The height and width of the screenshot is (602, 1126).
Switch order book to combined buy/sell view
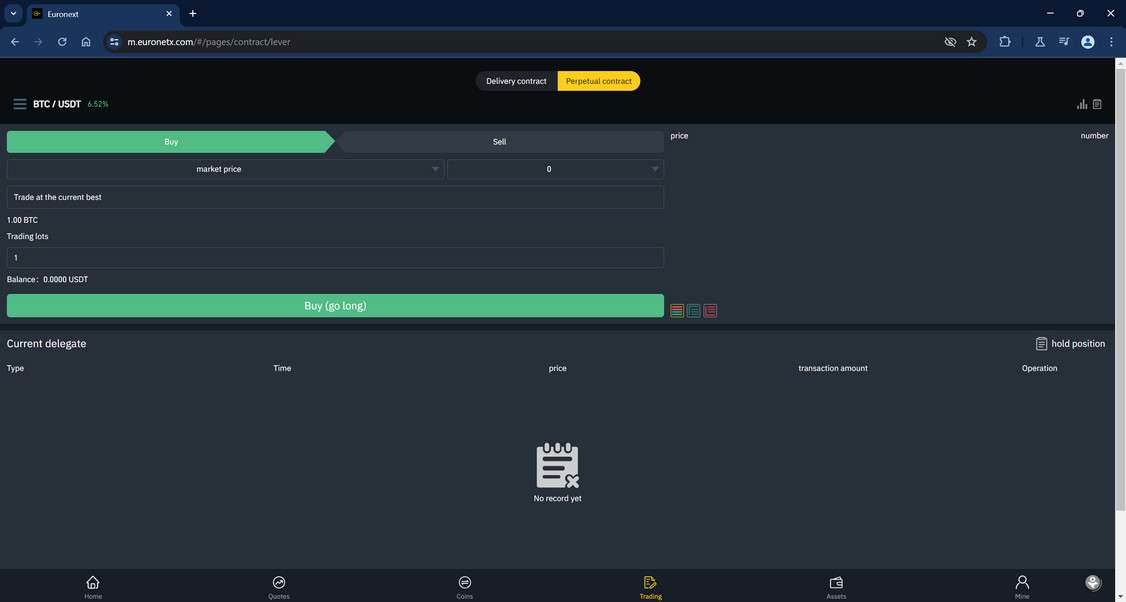tap(675, 310)
